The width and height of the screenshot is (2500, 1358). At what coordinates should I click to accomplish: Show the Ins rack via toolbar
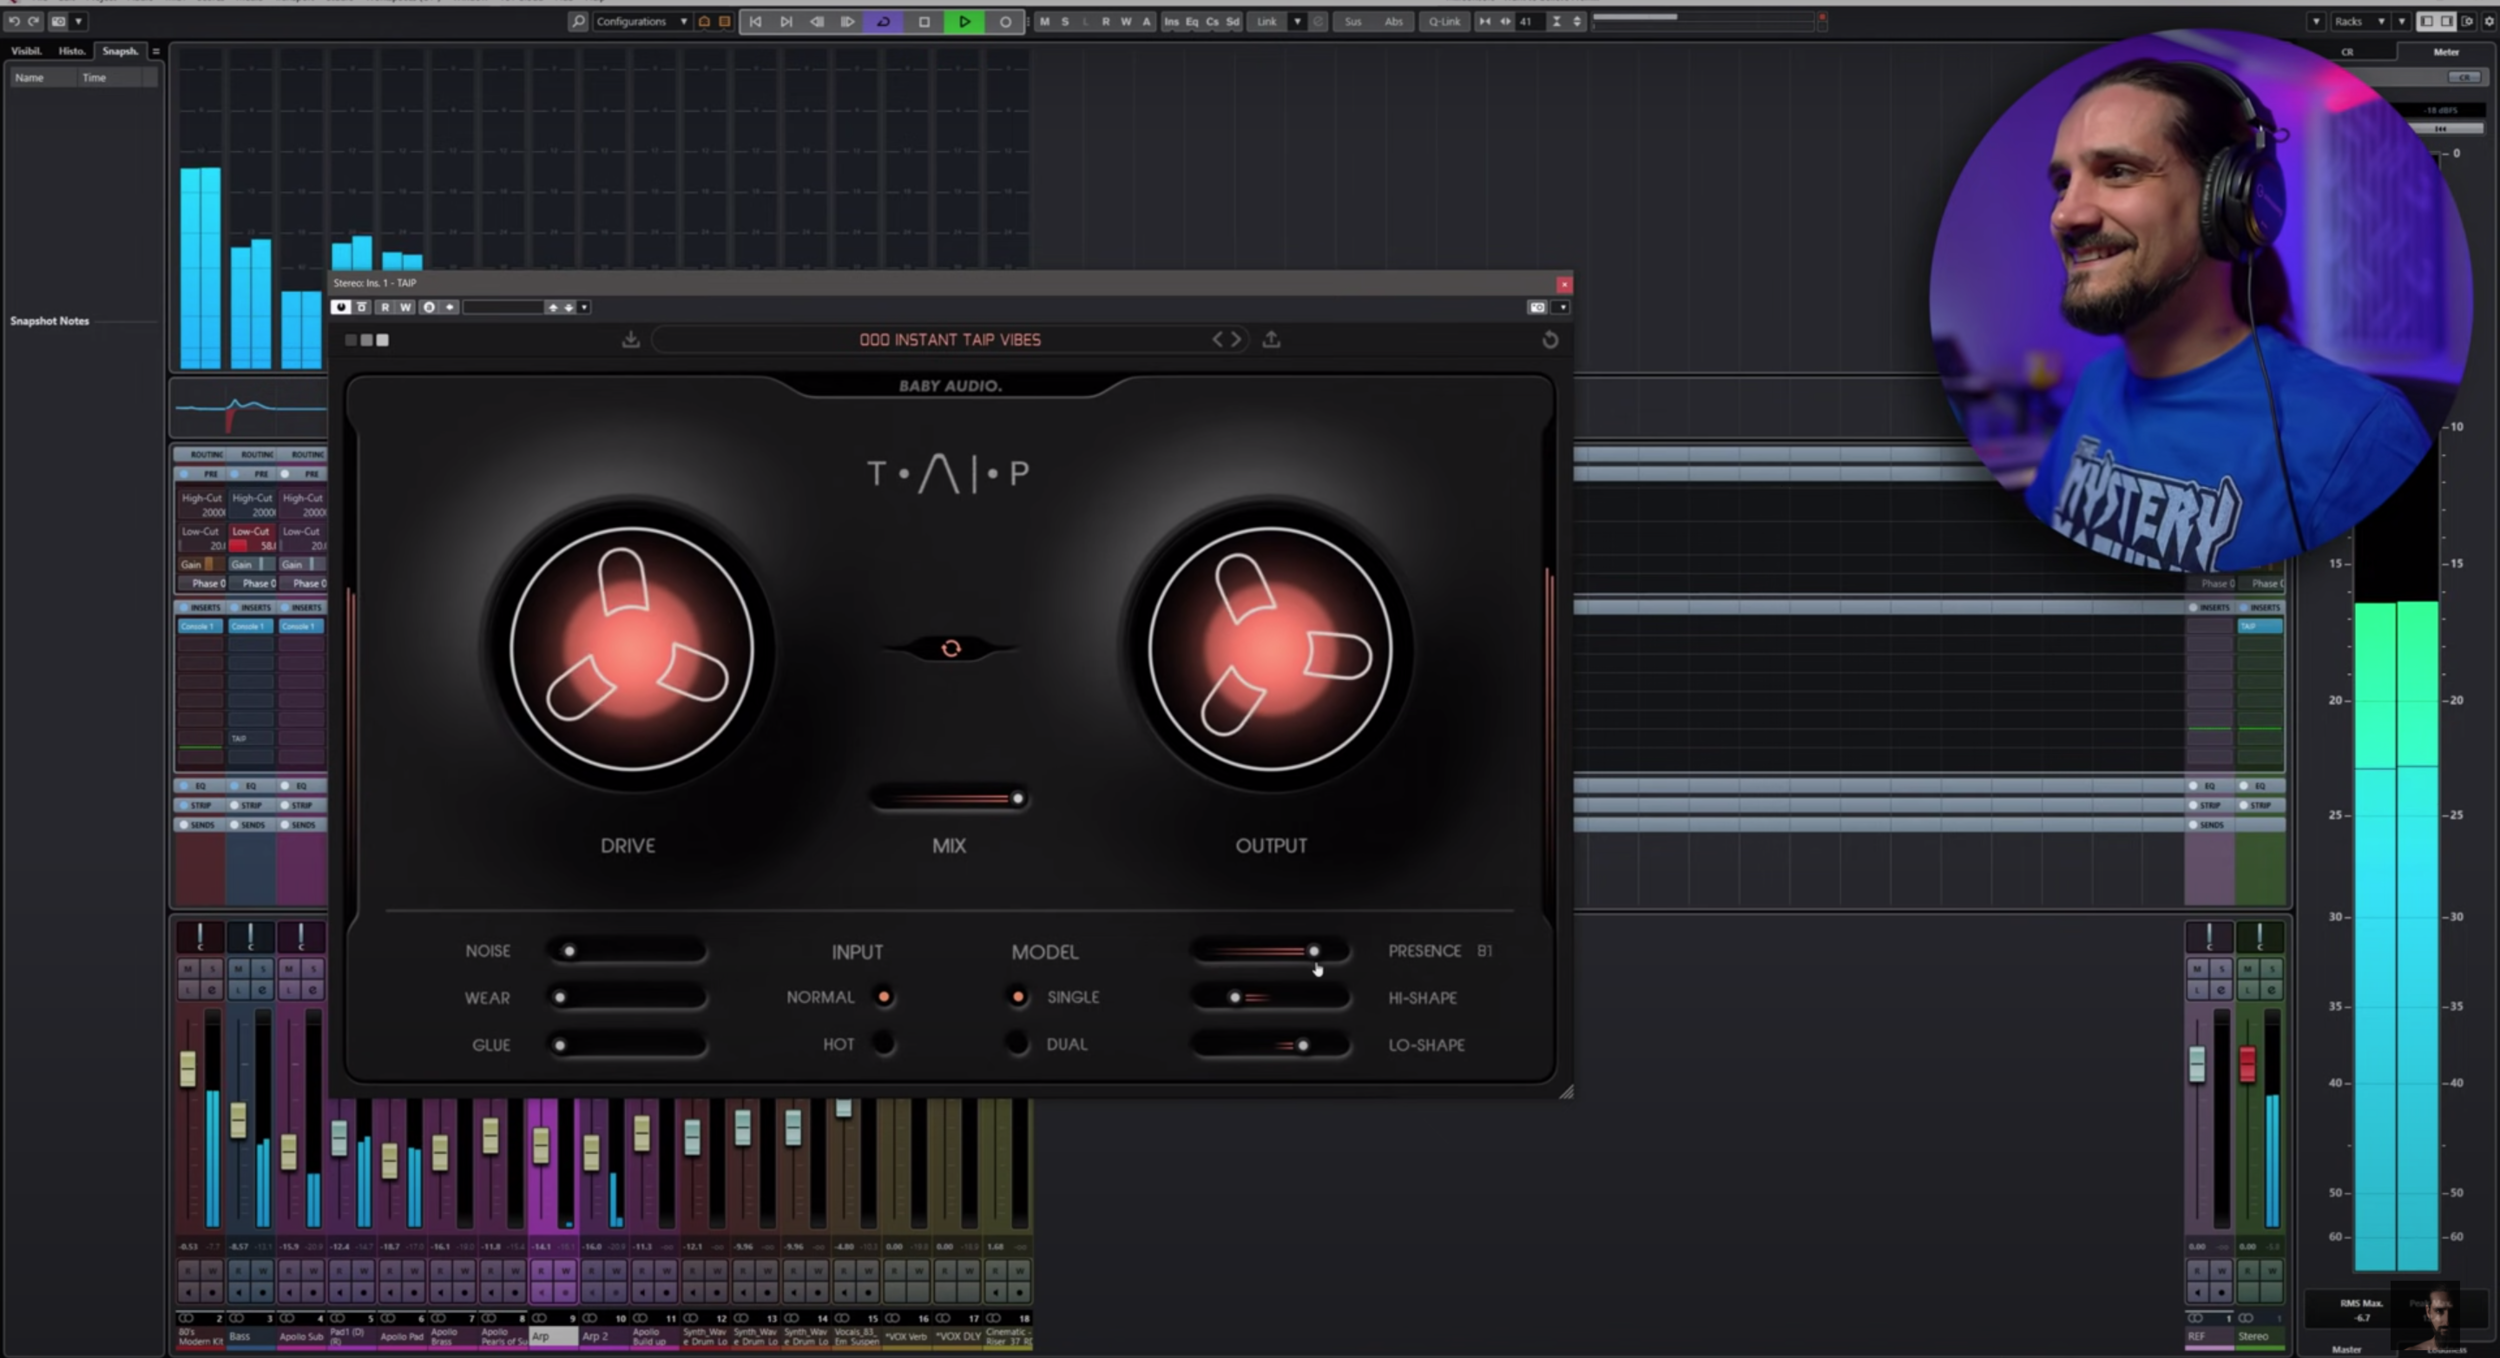click(1171, 21)
